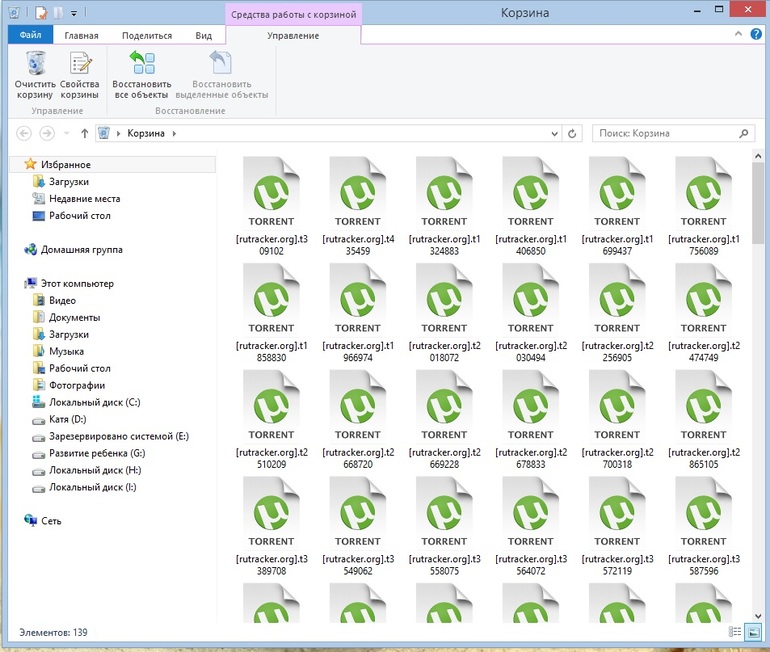The width and height of the screenshot is (770, 652).
Task: Open the Файл tab
Action: coord(30,35)
